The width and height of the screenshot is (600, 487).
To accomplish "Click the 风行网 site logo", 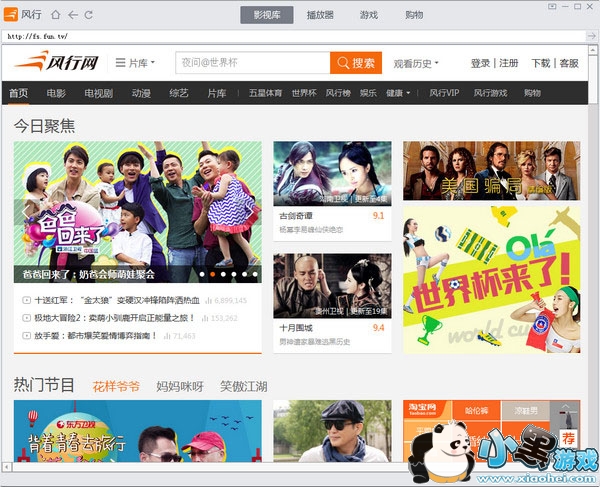I will click(57, 62).
